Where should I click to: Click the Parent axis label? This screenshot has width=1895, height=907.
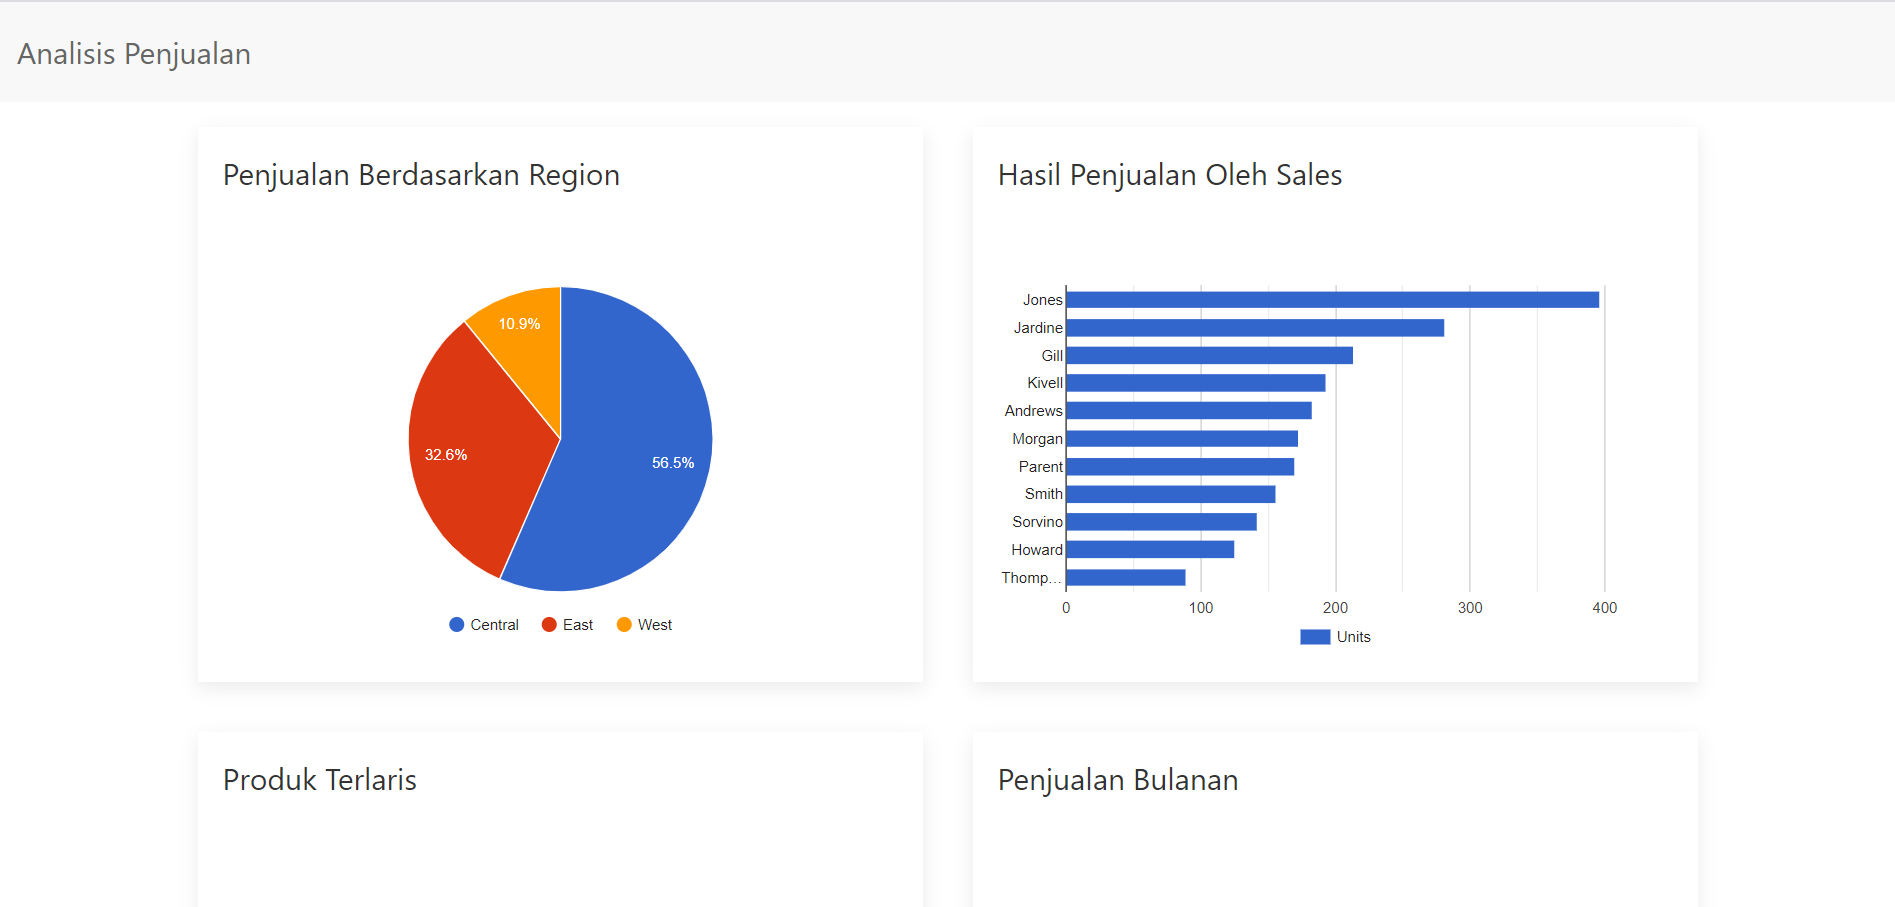[1041, 467]
